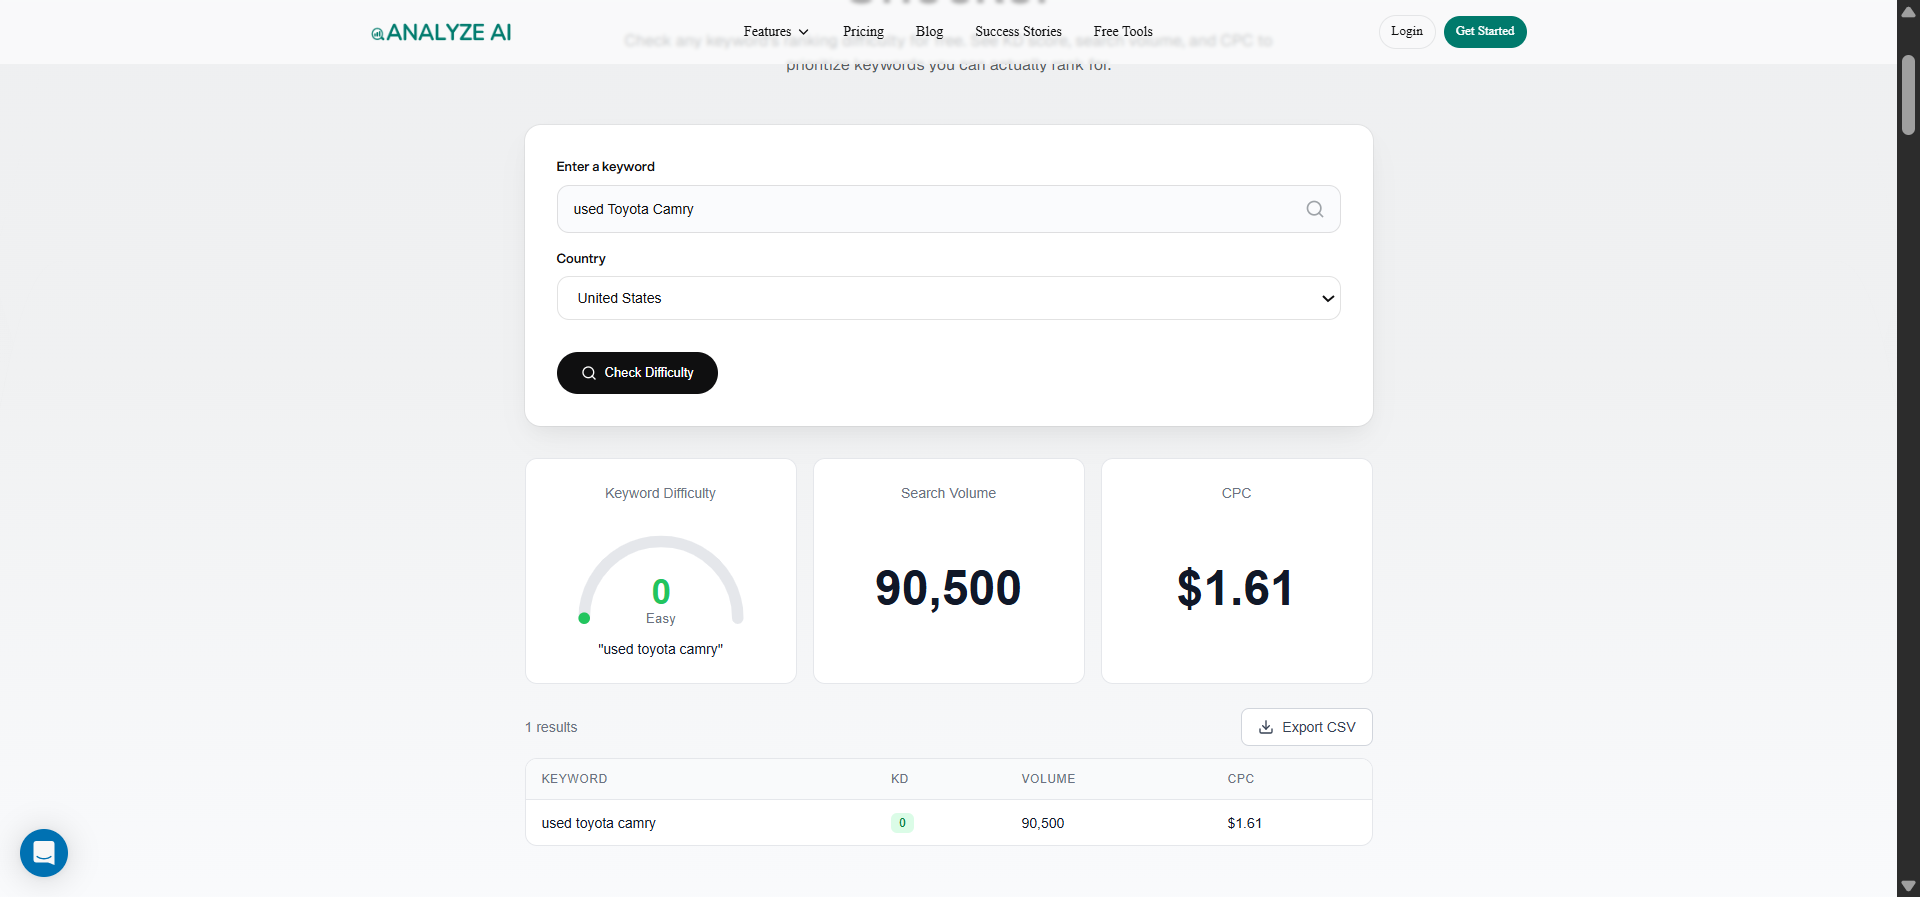Click the KEYWORD column header

[x=574, y=779]
